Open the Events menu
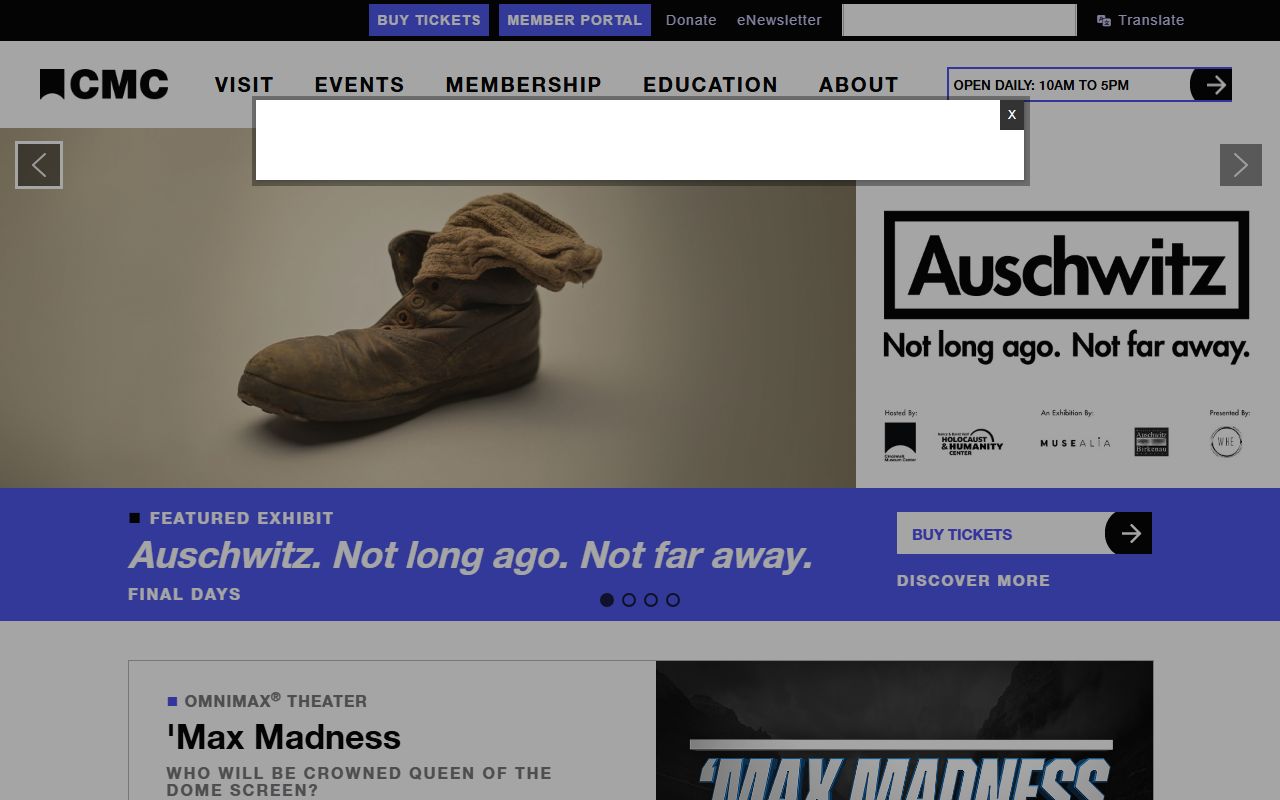This screenshot has width=1280, height=800. (x=359, y=85)
